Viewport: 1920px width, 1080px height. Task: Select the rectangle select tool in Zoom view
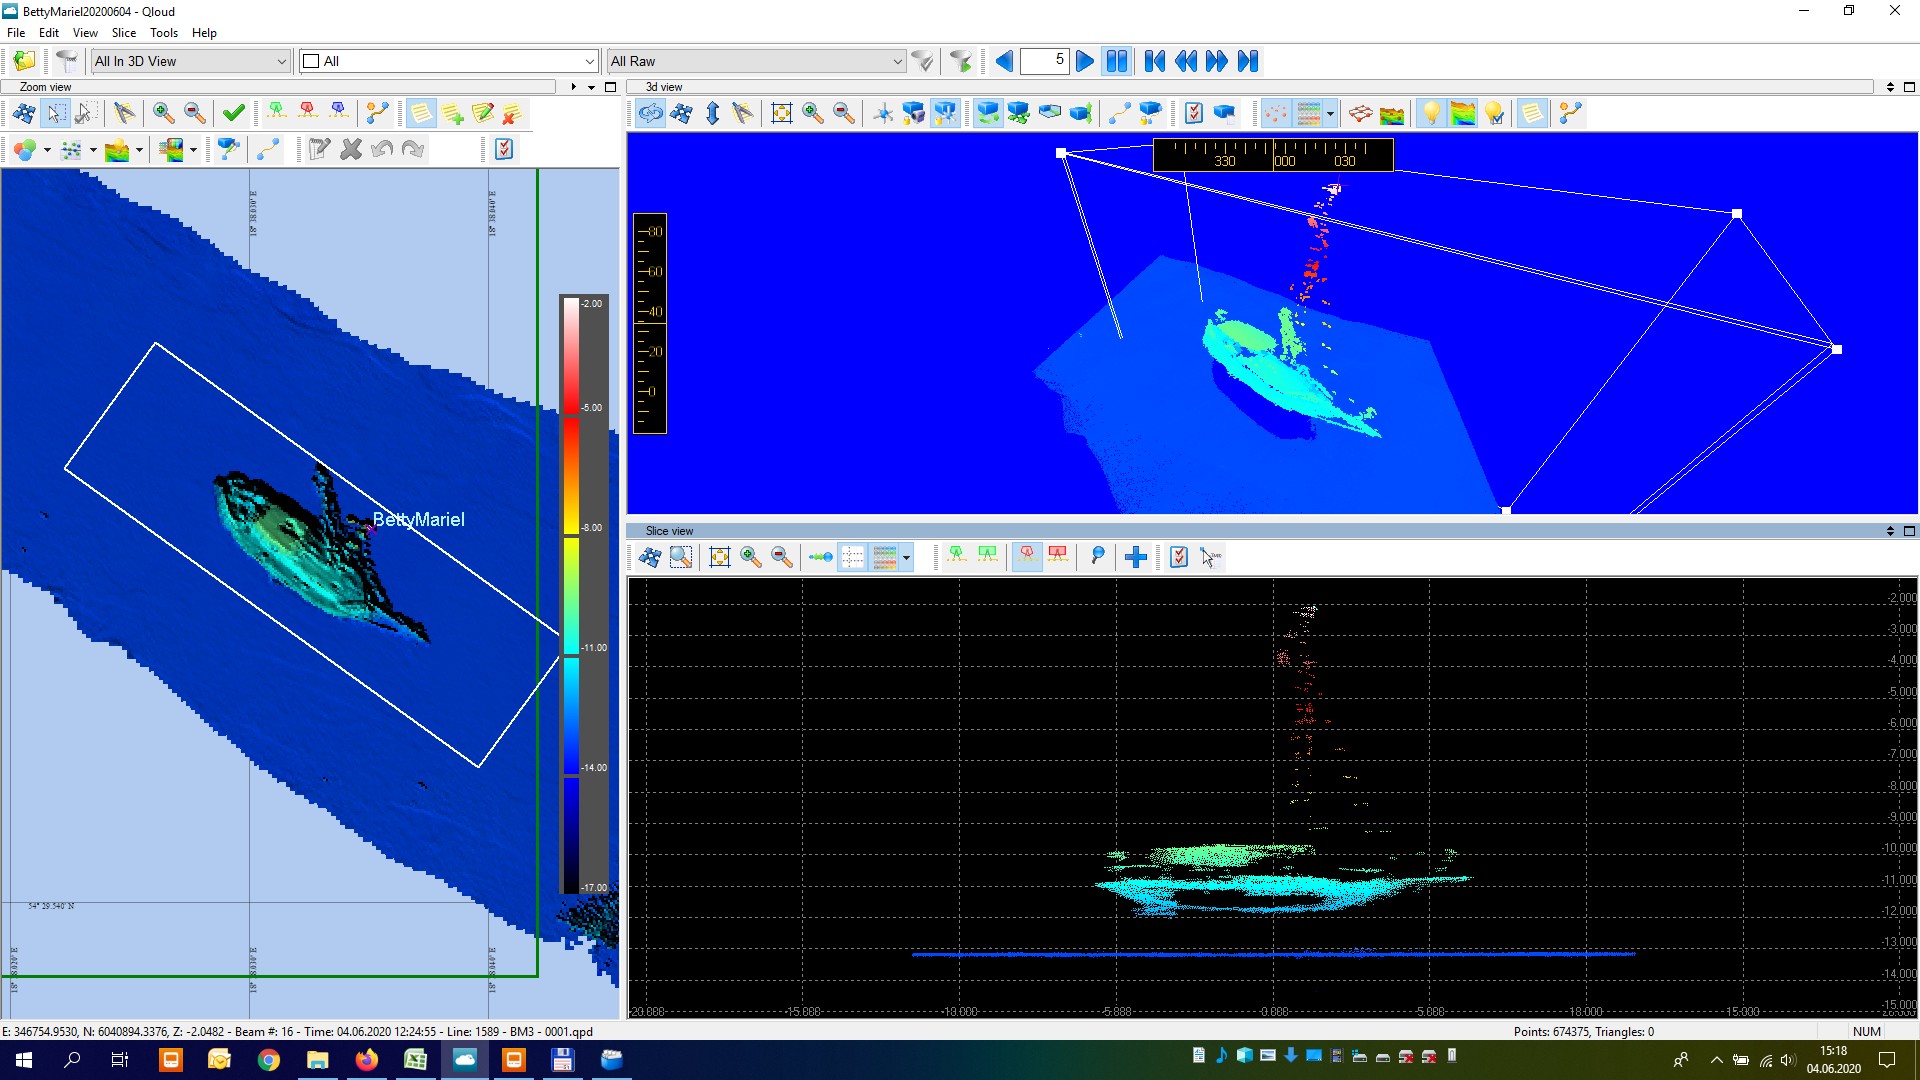pyautogui.click(x=56, y=113)
